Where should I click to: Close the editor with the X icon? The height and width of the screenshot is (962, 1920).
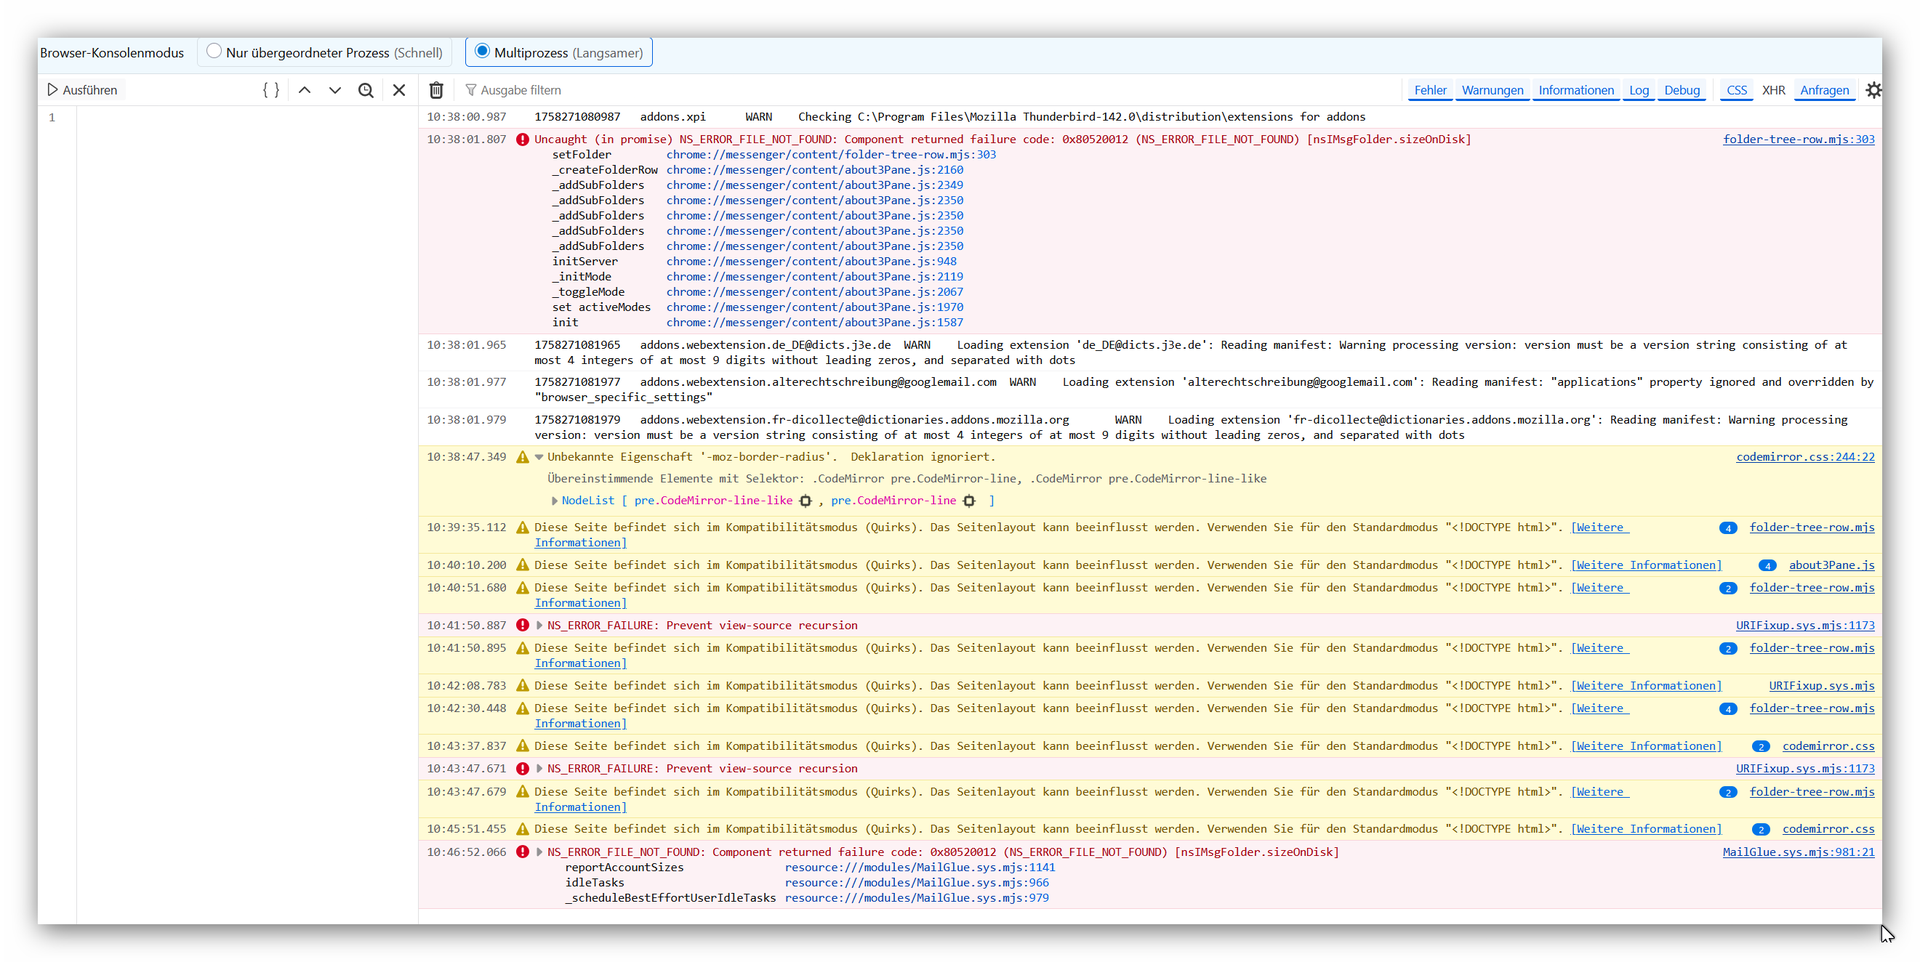pyautogui.click(x=399, y=90)
